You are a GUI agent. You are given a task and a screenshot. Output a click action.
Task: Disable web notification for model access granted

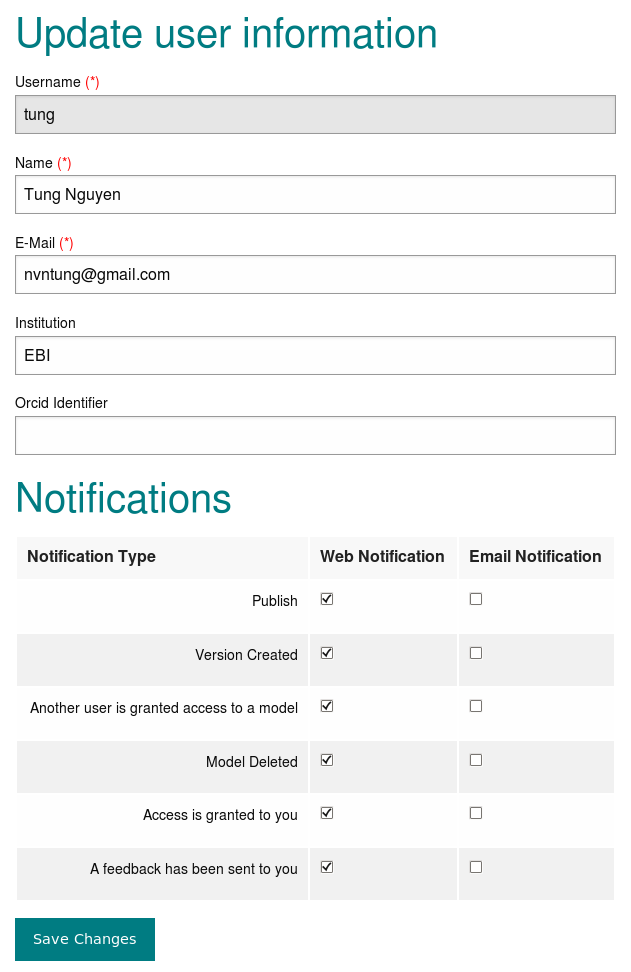coord(326,705)
